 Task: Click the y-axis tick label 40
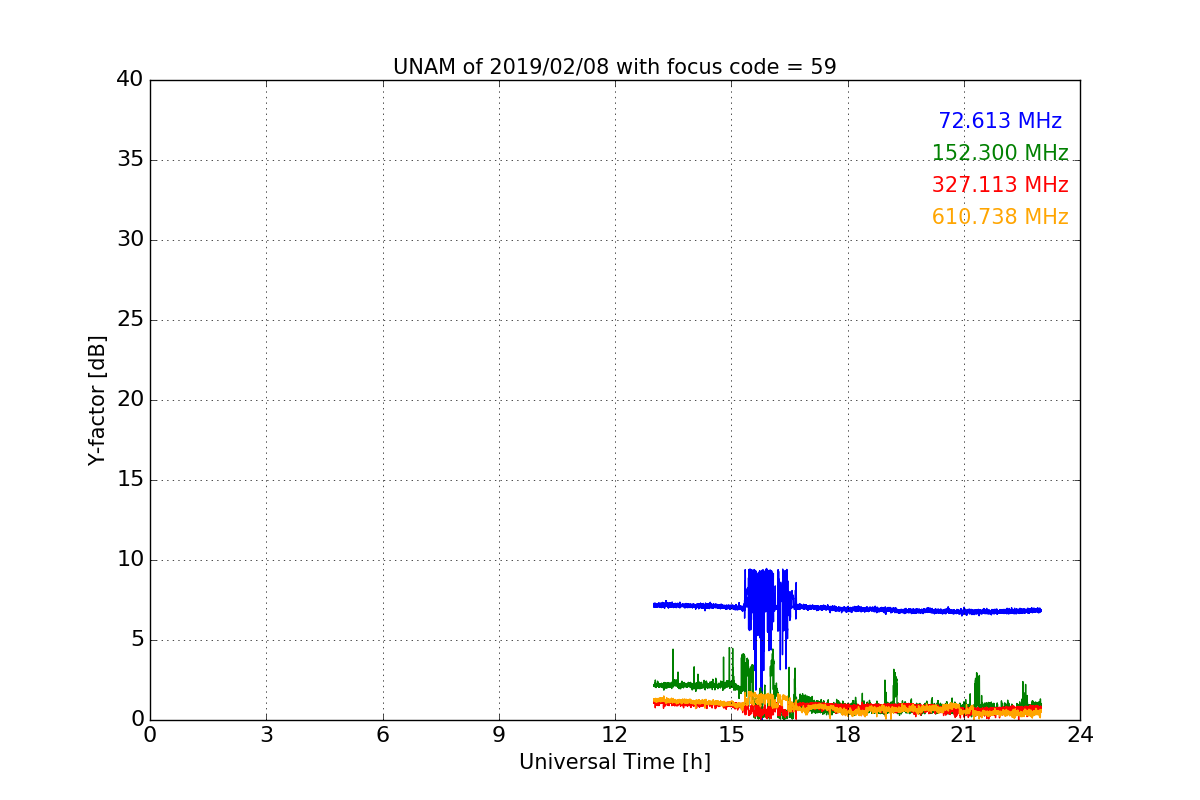tap(129, 80)
